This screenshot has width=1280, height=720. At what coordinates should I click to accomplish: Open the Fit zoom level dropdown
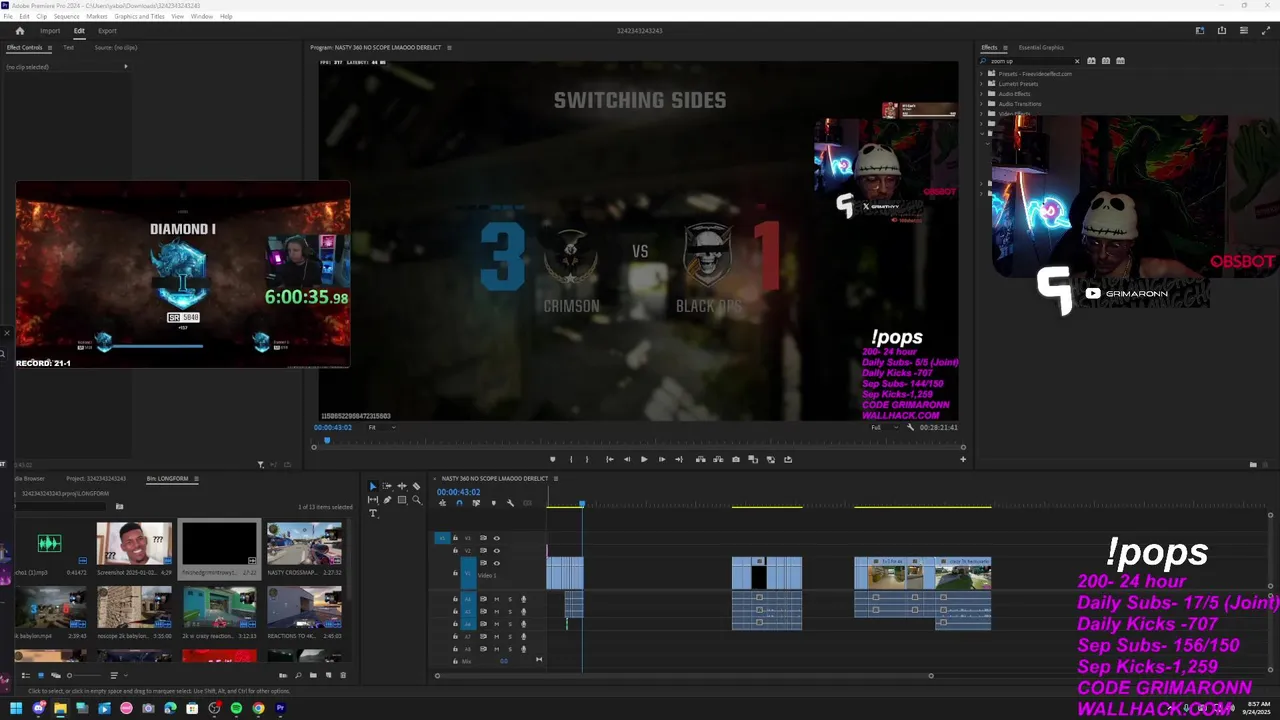click(x=382, y=427)
